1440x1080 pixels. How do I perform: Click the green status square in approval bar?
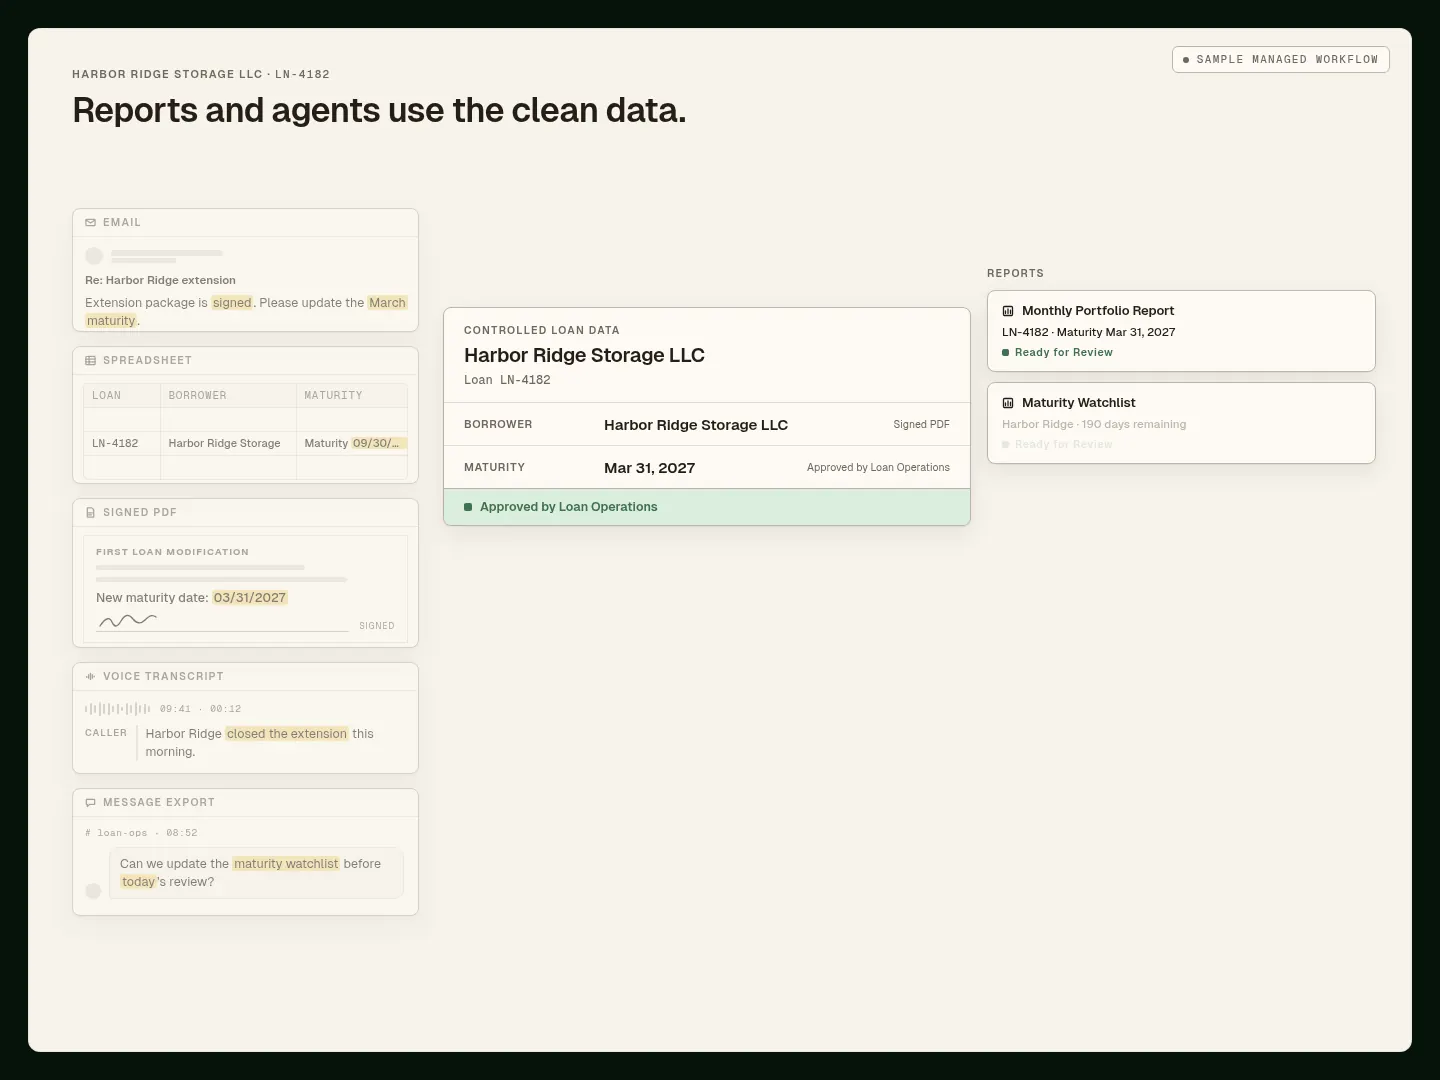[468, 507]
